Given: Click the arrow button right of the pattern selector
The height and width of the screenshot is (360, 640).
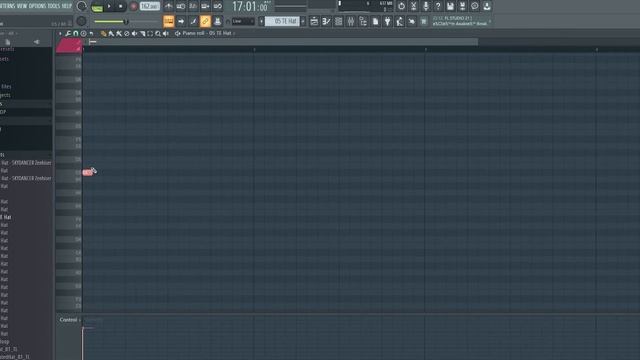Looking at the screenshot, I should [x=303, y=21].
